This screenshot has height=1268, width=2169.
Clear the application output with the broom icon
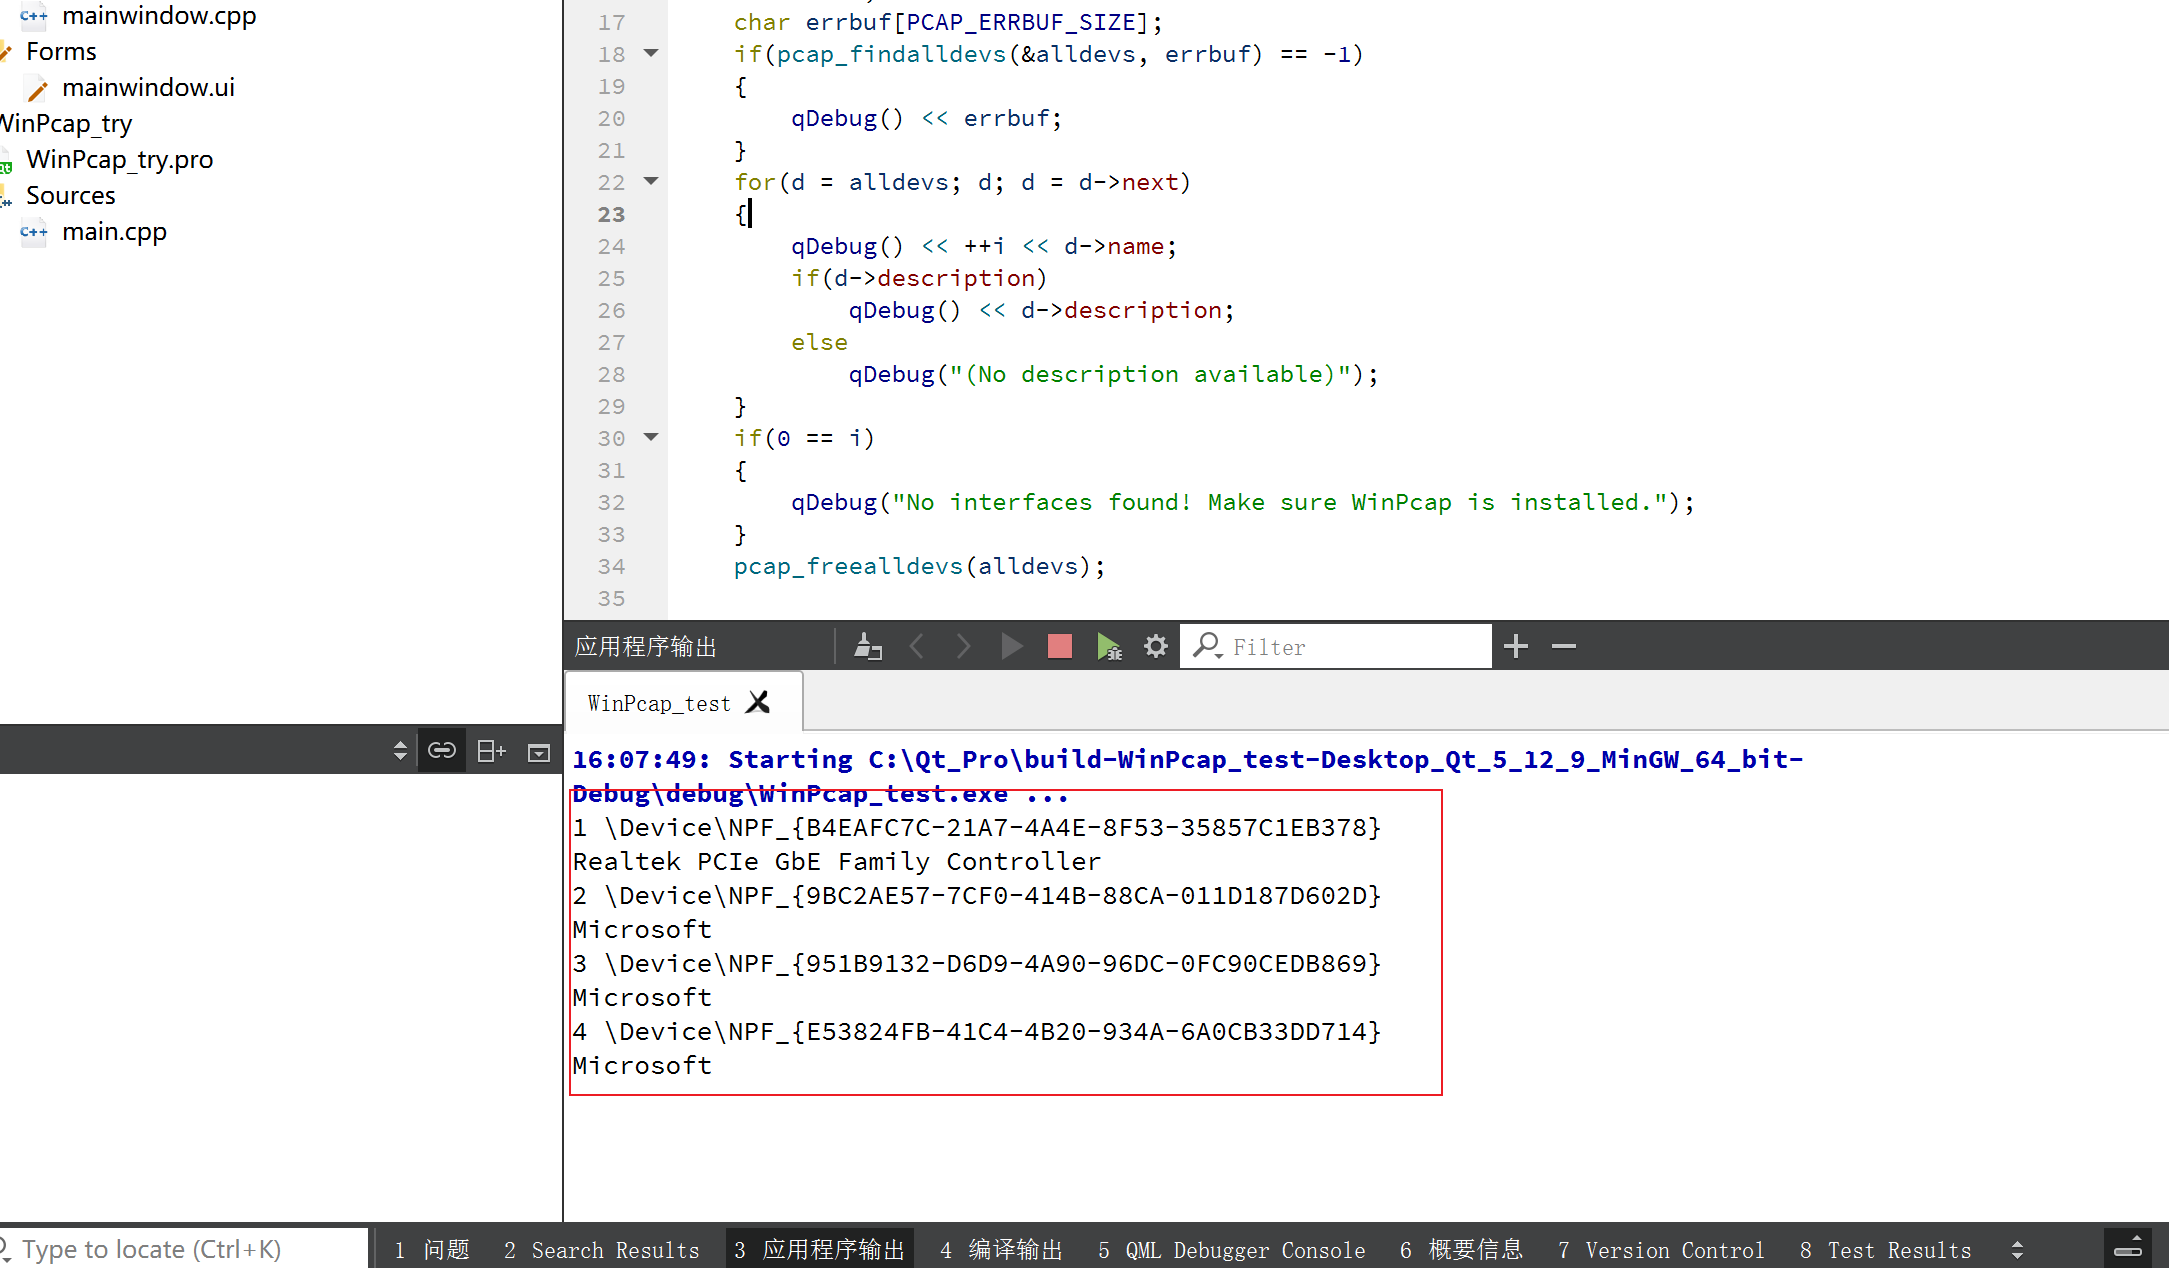(867, 646)
